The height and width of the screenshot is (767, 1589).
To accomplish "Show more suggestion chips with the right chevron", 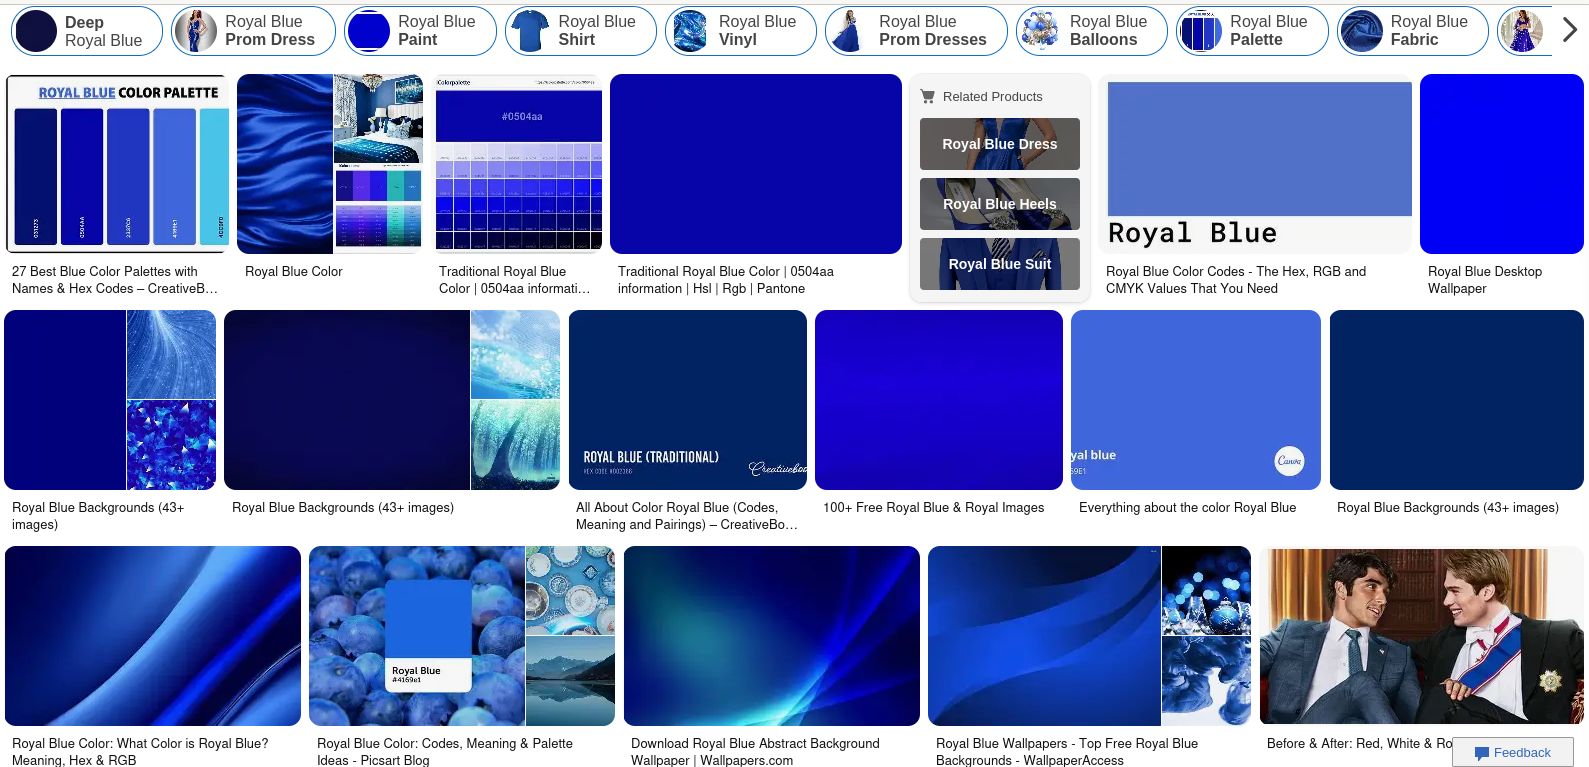I will (1569, 31).
